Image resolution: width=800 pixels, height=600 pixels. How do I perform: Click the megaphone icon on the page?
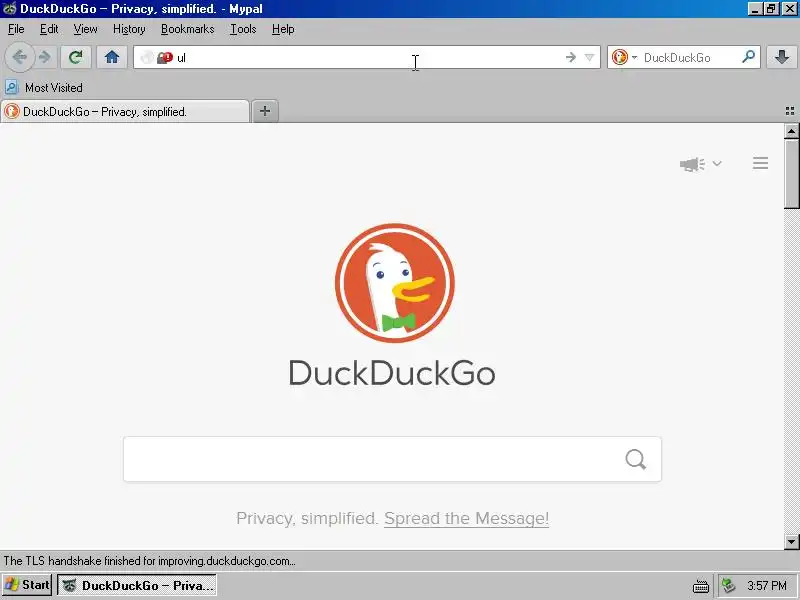pos(692,164)
